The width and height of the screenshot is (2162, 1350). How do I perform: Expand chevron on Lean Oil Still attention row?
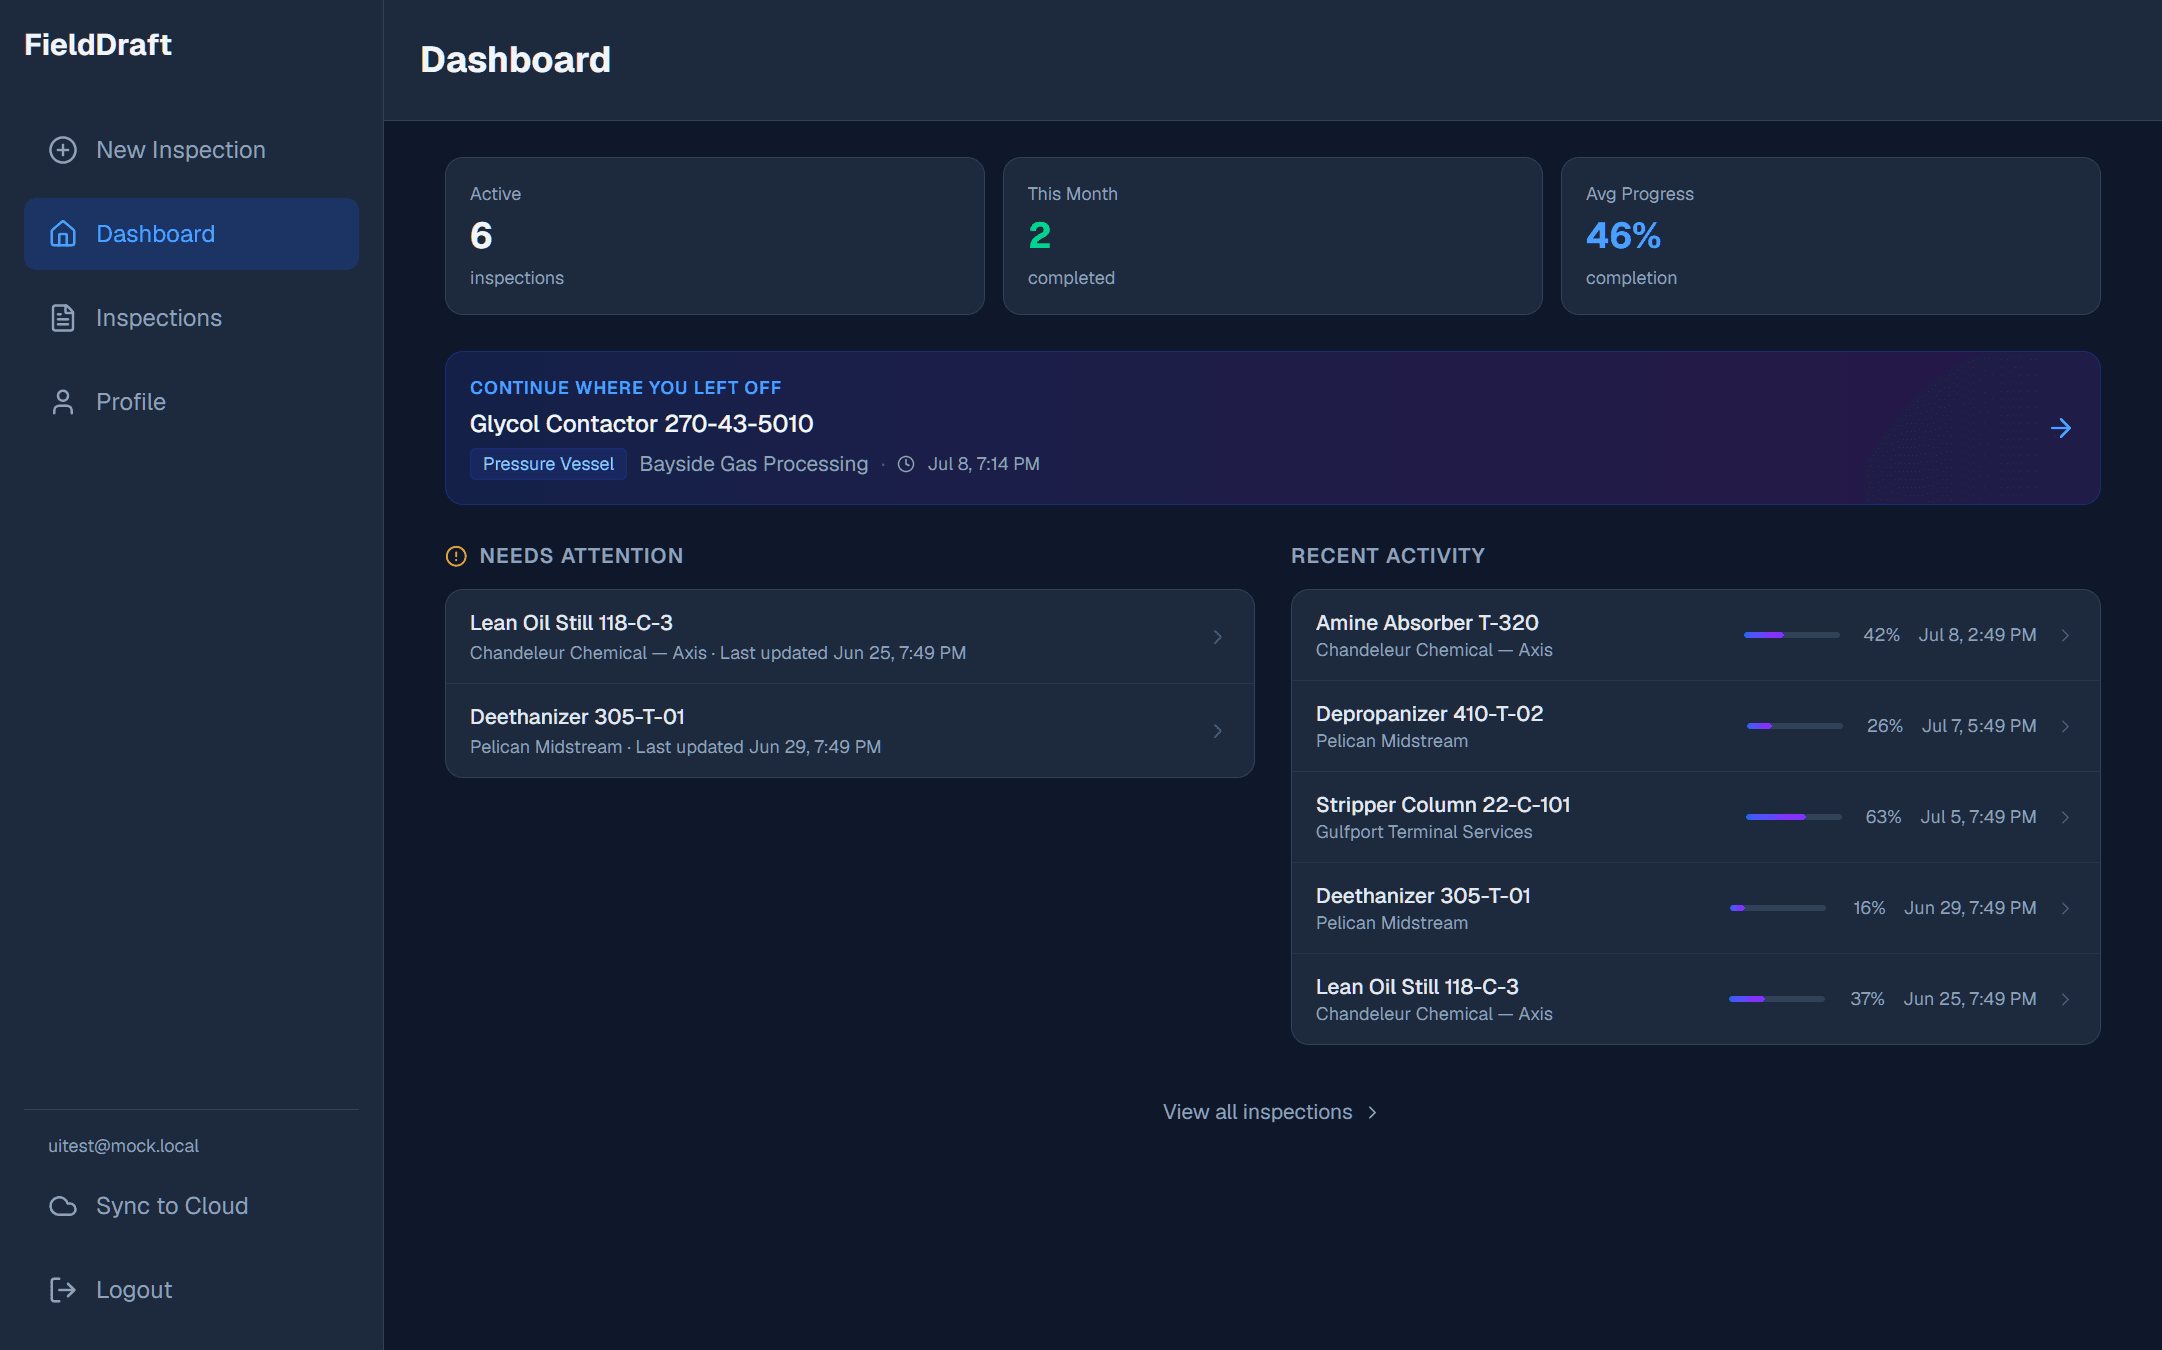[1218, 637]
